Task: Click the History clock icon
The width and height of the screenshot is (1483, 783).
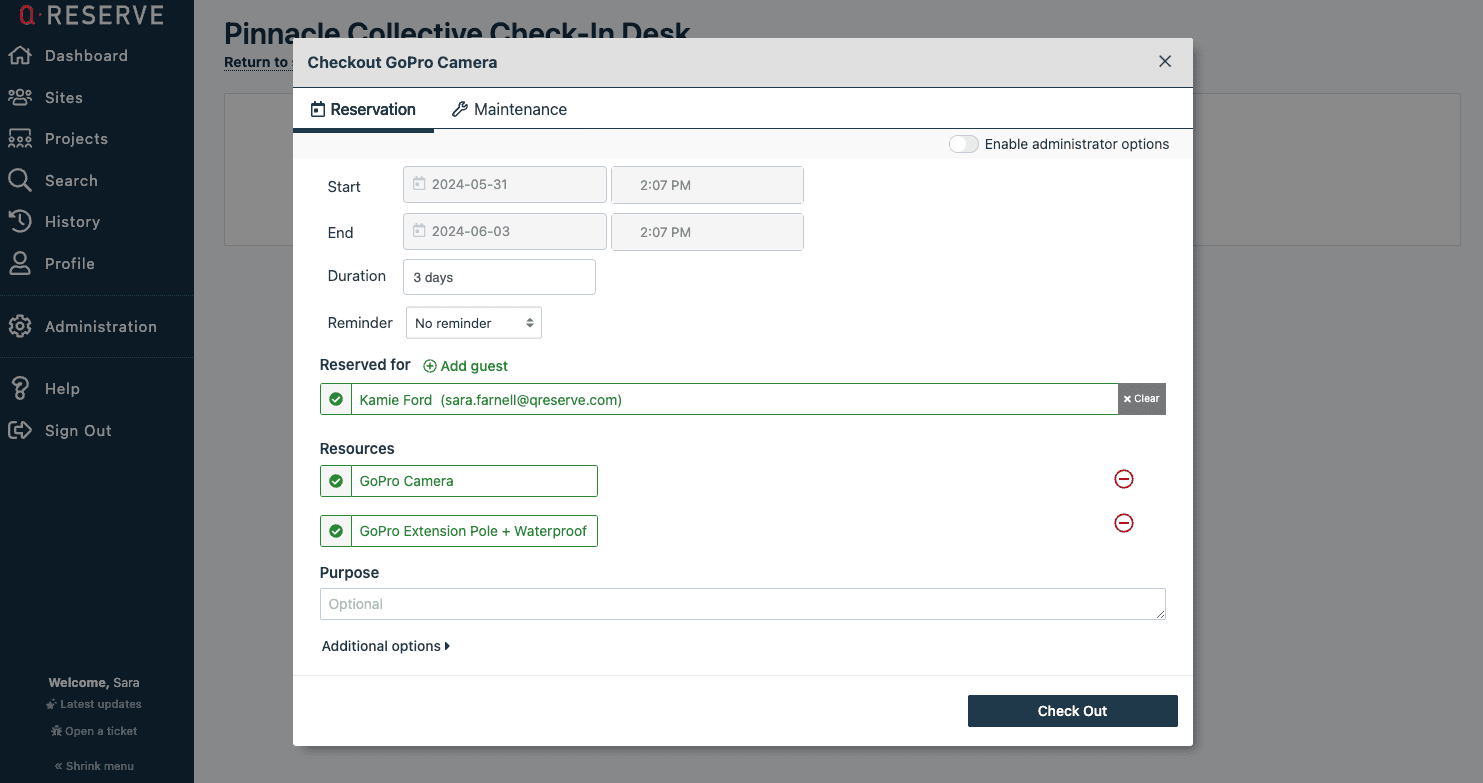Action: [20, 222]
